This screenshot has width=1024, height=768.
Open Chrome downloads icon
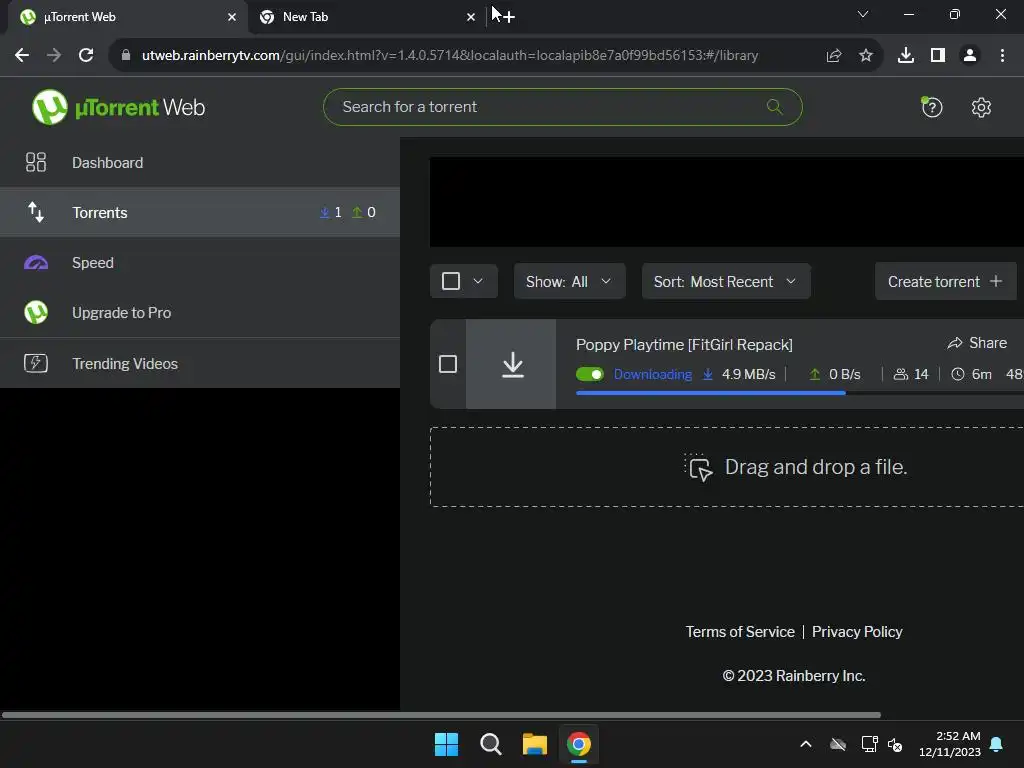click(x=906, y=56)
